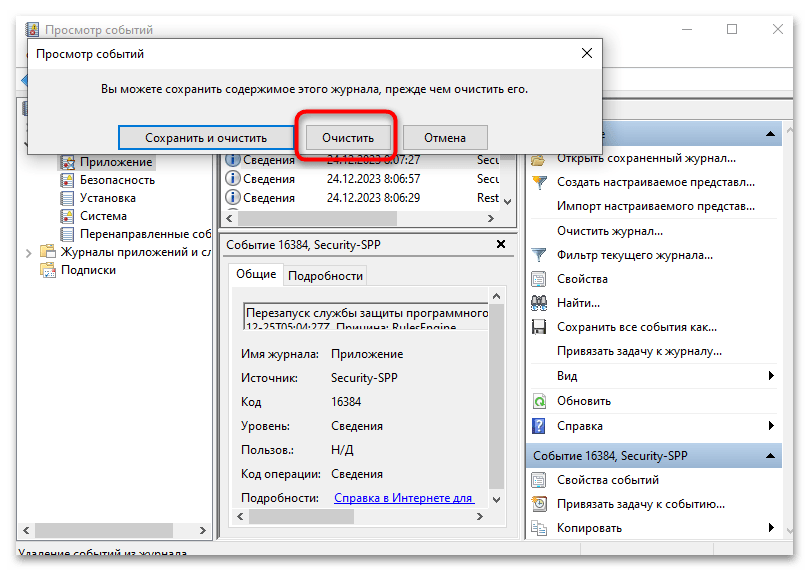Maximize the main Просмотр событий window
Image resolution: width=809 pixels, height=571 pixels.
pos(732,29)
